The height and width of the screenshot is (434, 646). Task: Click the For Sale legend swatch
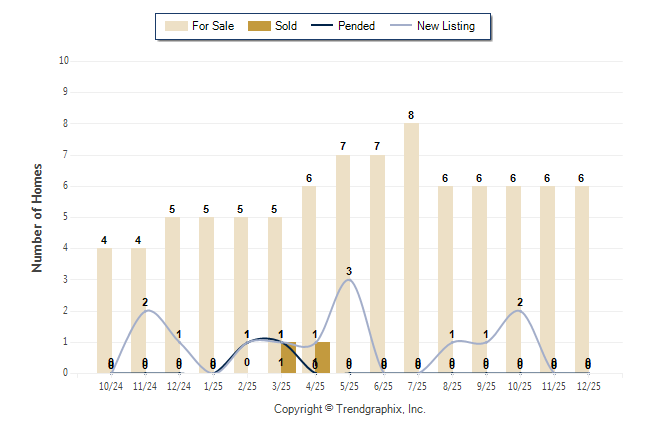(175, 26)
